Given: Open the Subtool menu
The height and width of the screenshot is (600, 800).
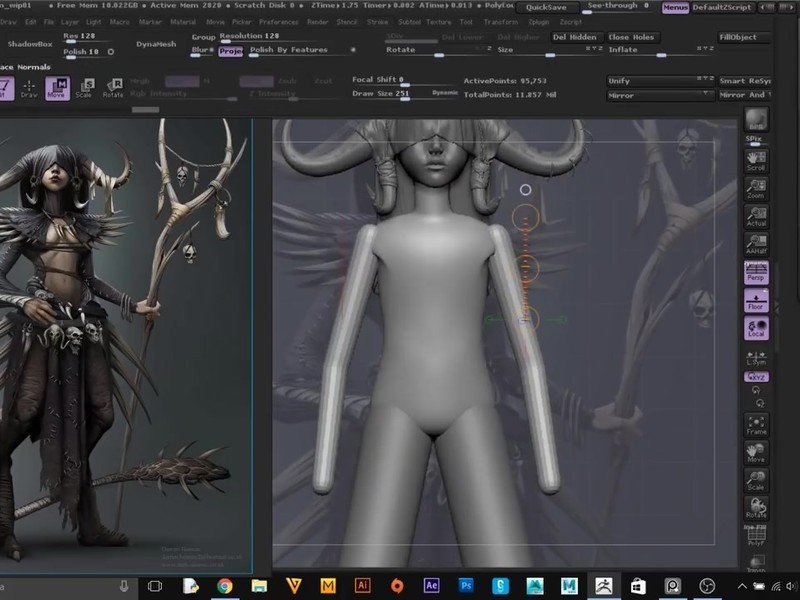Looking at the screenshot, I should 409,22.
